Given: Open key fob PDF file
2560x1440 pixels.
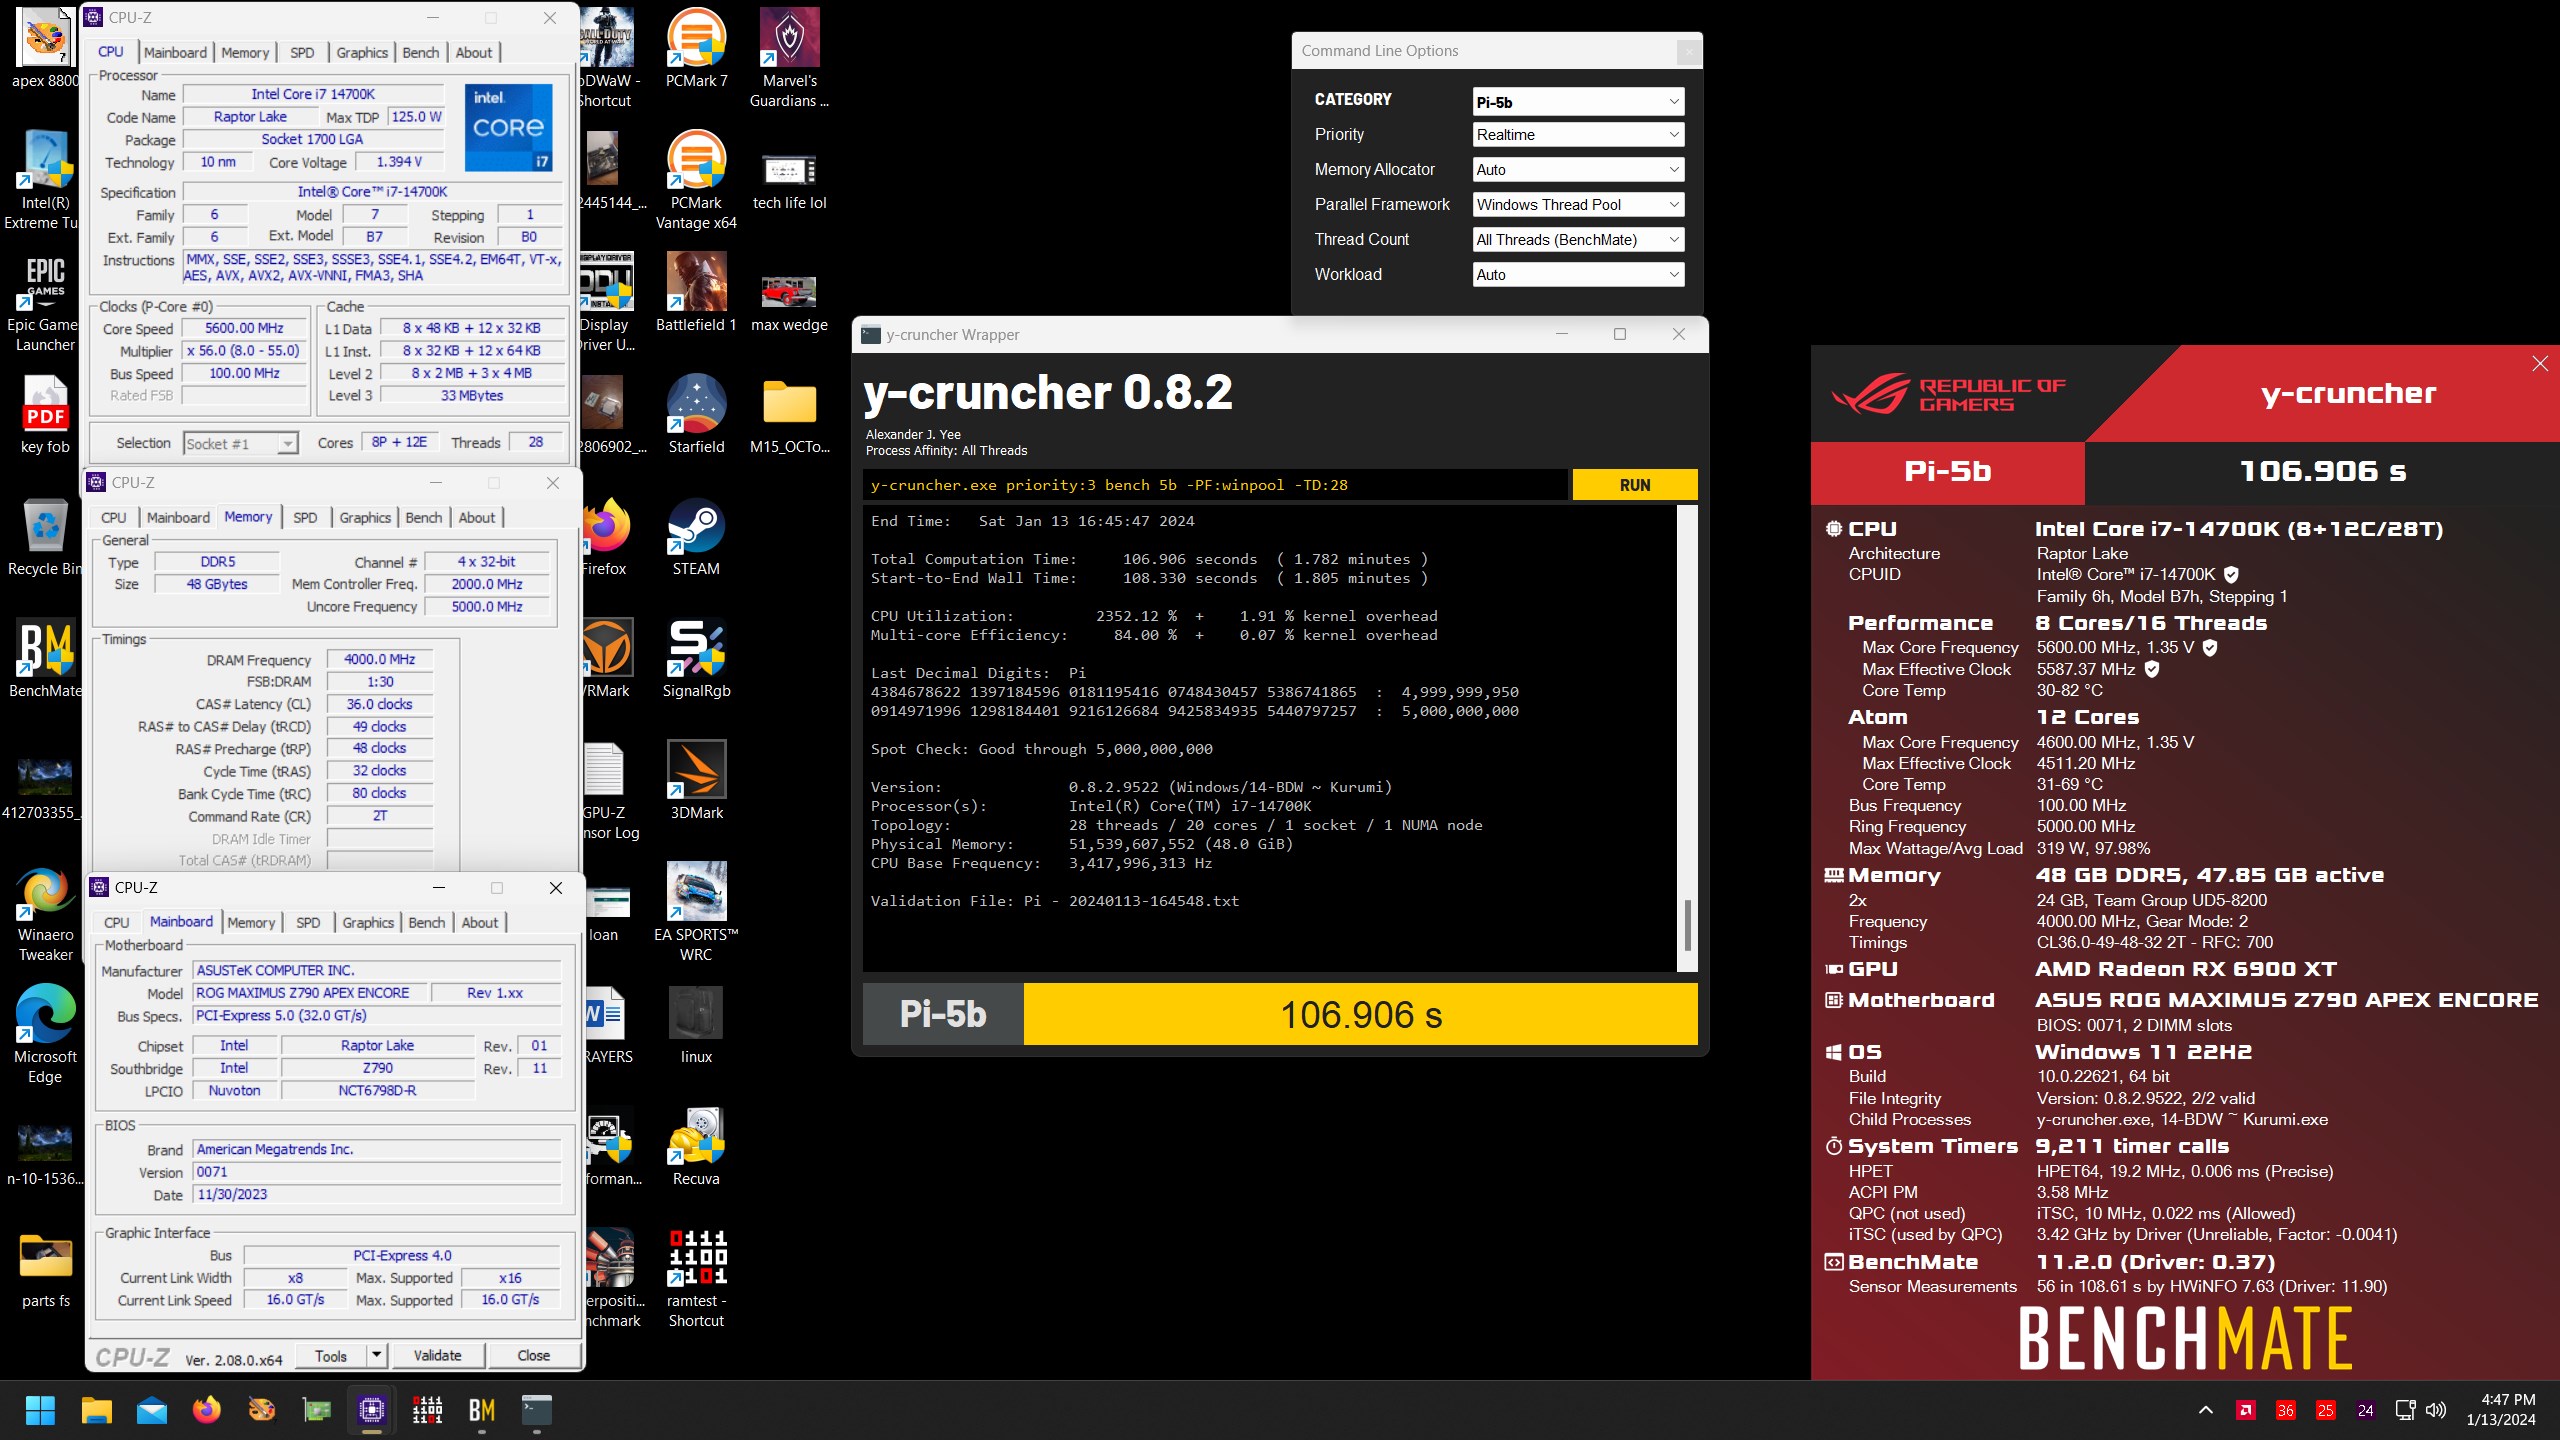Looking at the screenshot, I should click(x=45, y=414).
